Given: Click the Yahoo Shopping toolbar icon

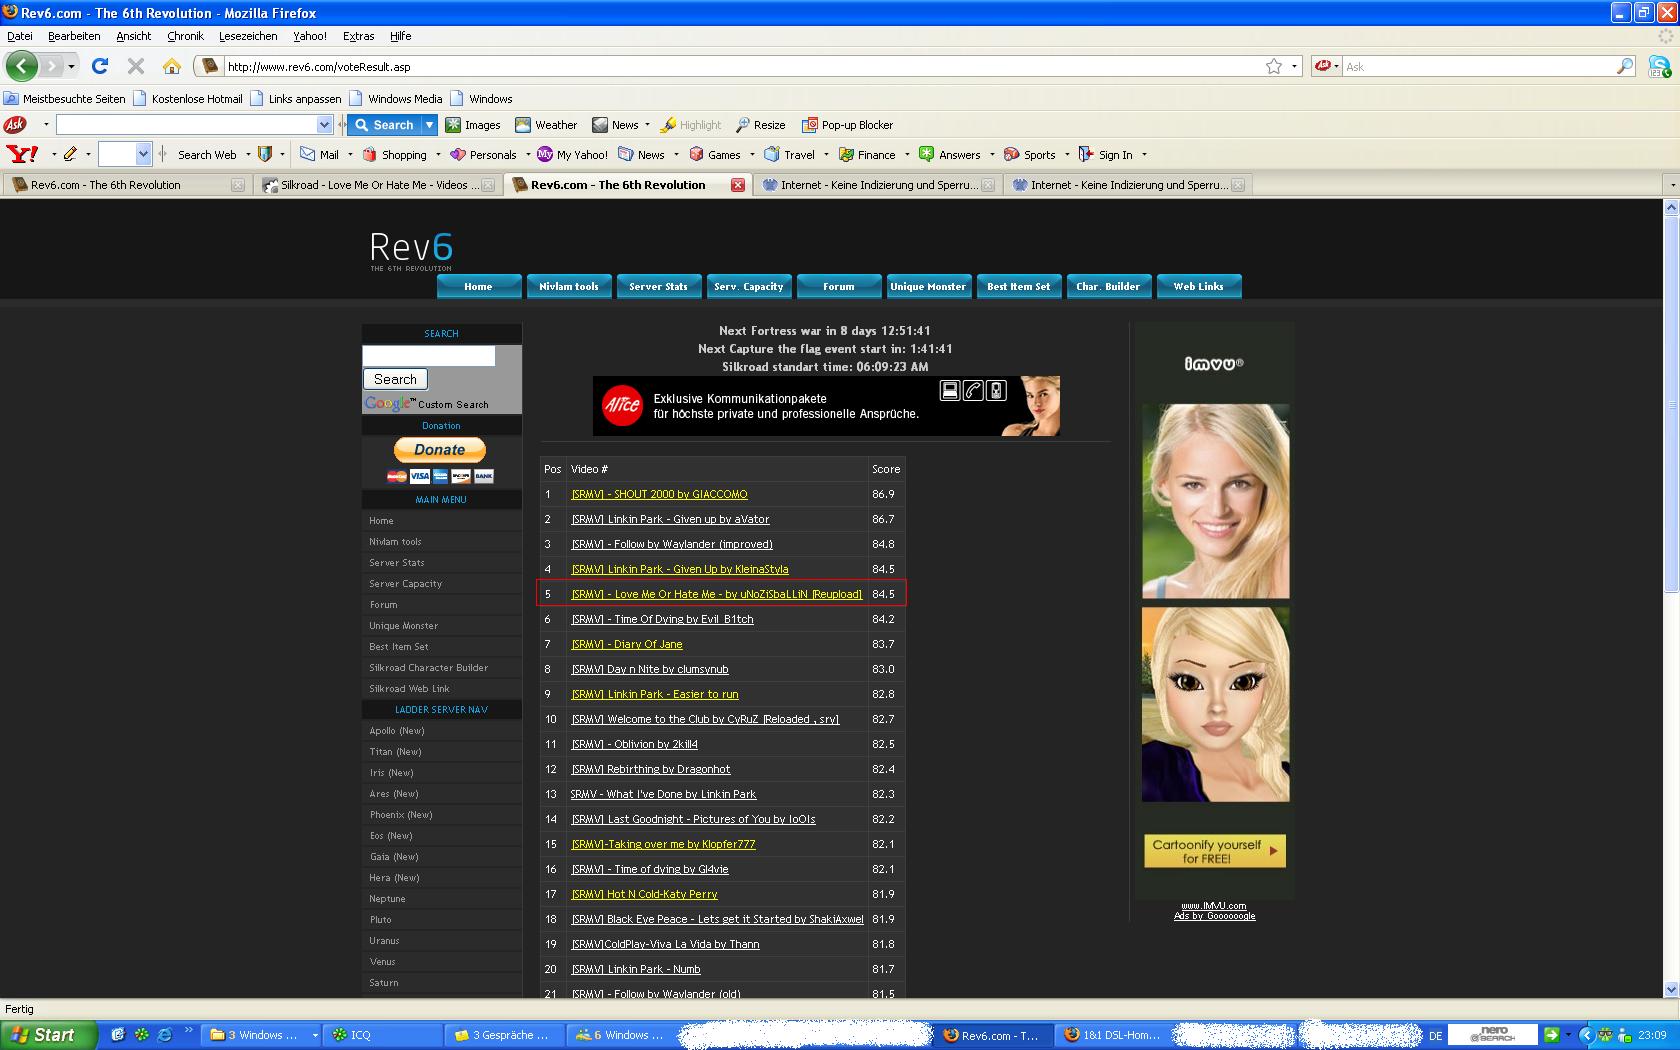Looking at the screenshot, I should tap(370, 155).
